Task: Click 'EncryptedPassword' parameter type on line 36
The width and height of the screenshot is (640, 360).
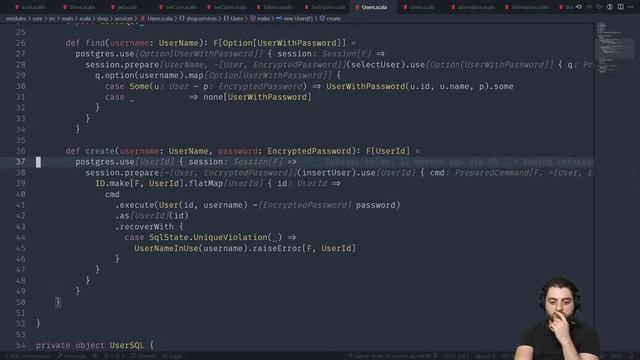Action: coord(309,151)
